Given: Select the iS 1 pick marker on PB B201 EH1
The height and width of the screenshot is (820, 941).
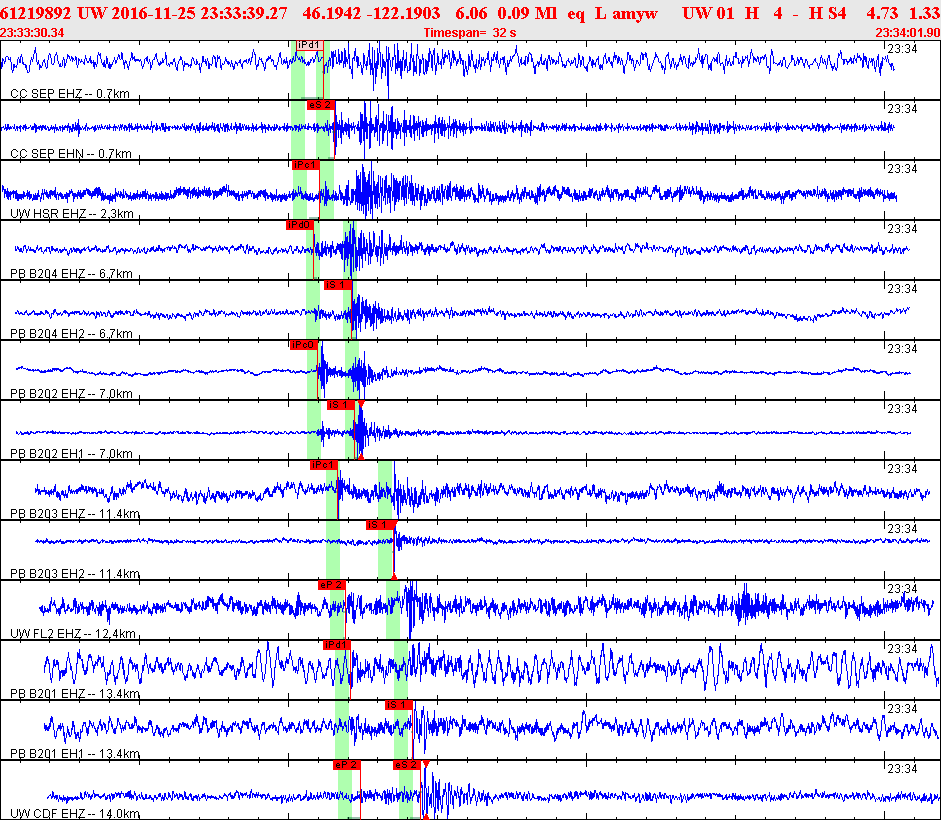Looking at the screenshot, I should click(x=399, y=705).
